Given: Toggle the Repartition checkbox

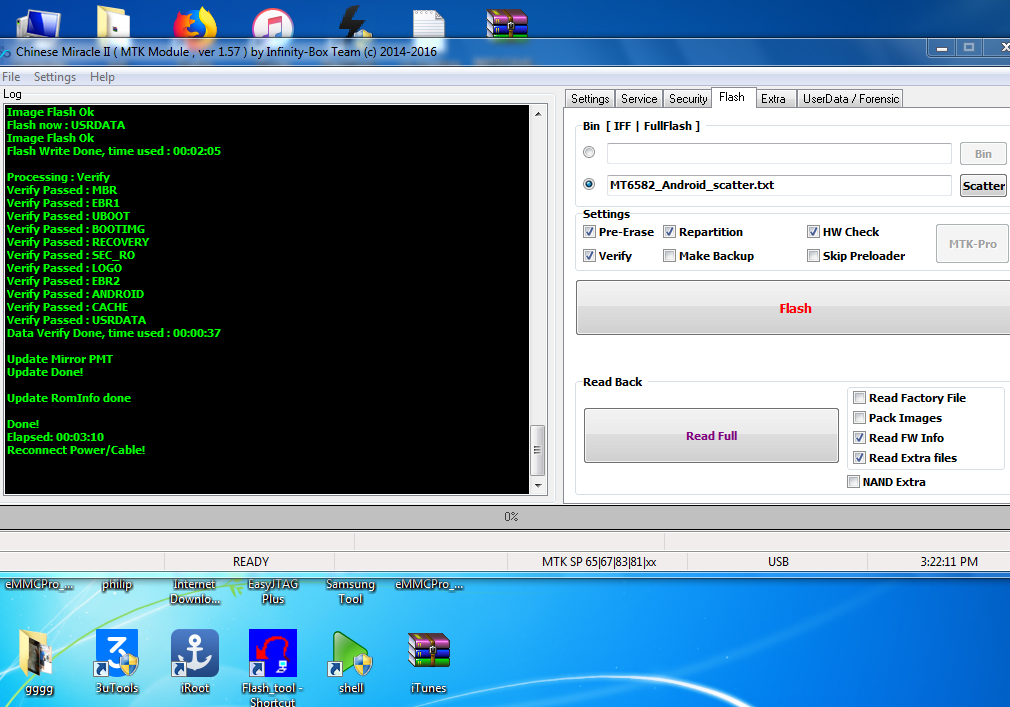Looking at the screenshot, I should (x=669, y=232).
